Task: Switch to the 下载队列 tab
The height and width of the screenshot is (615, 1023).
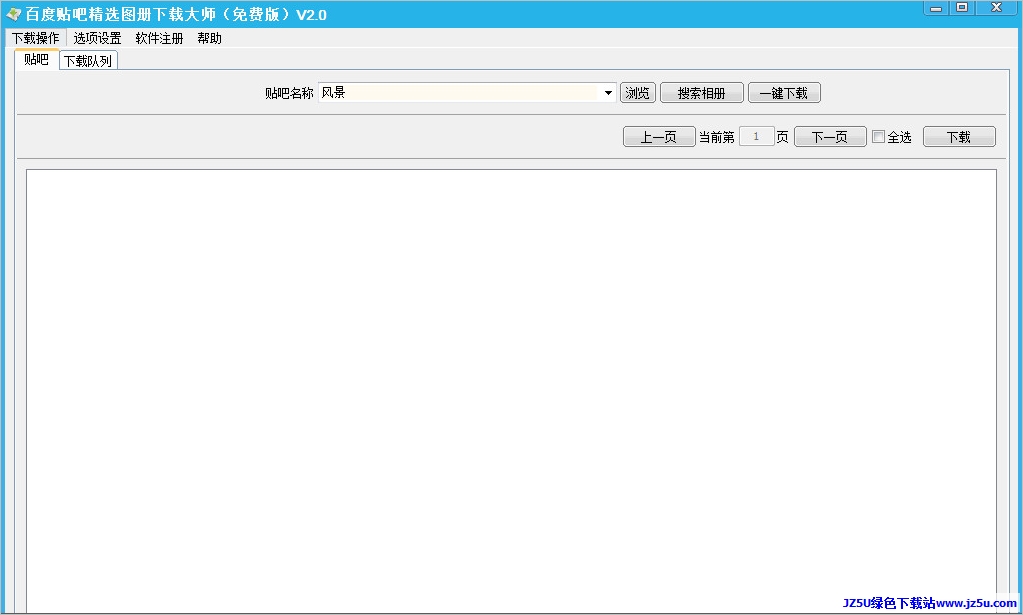Action: [x=88, y=61]
